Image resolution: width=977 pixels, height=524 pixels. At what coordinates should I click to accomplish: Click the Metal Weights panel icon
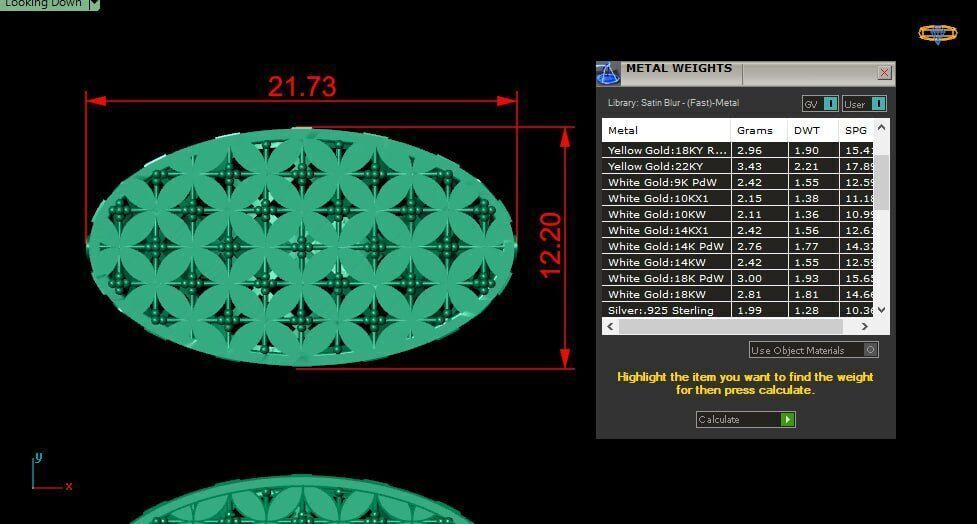point(608,74)
